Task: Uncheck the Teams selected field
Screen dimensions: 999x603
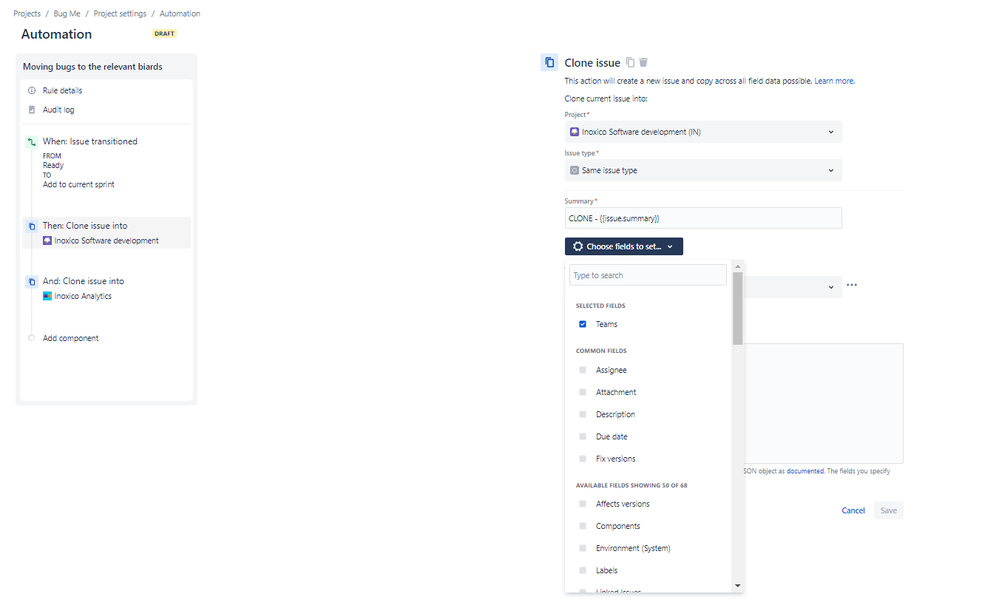Action: [x=582, y=324]
